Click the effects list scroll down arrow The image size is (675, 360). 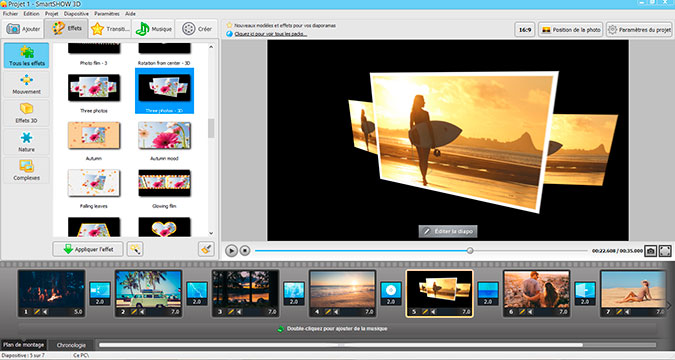pos(211,233)
